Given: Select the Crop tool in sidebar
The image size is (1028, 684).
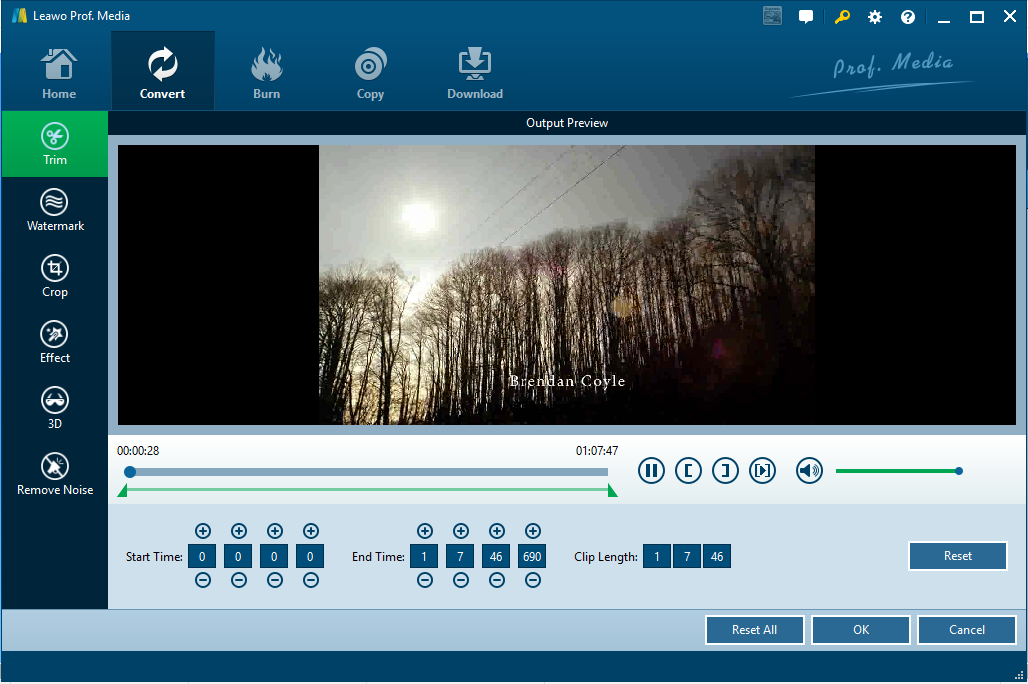Looking at the screenshot, I should [x=55, y=276].
